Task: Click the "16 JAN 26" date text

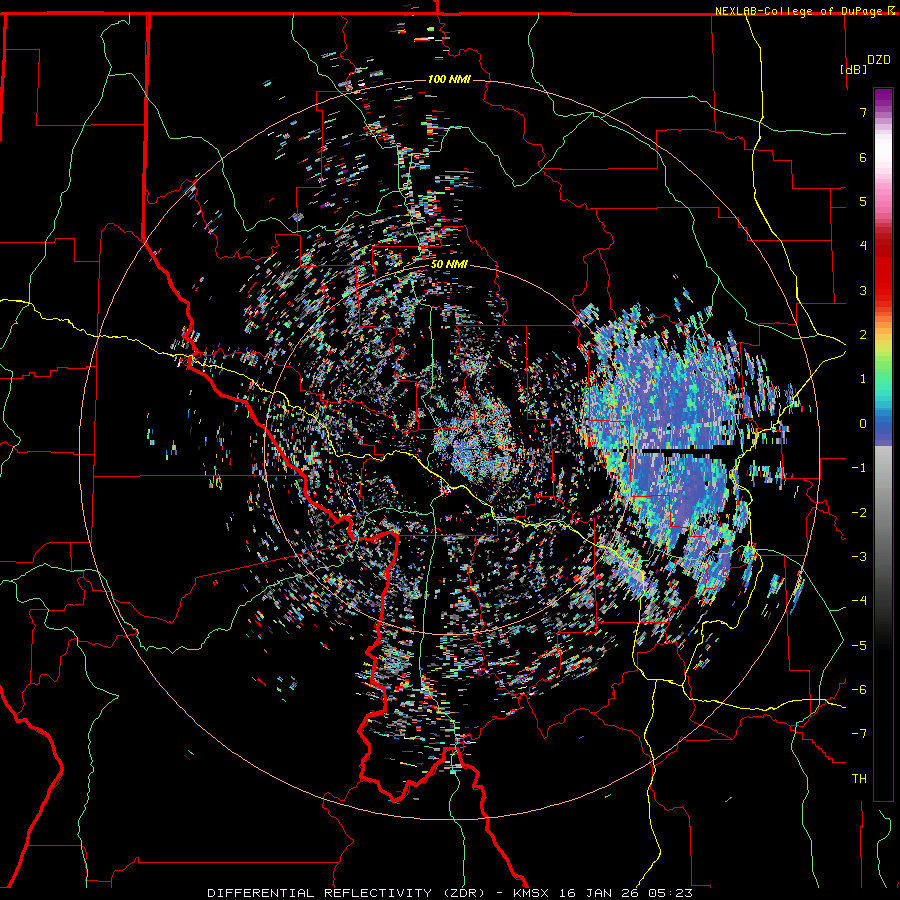Action: pyautogui.click(x=601, y=893)
